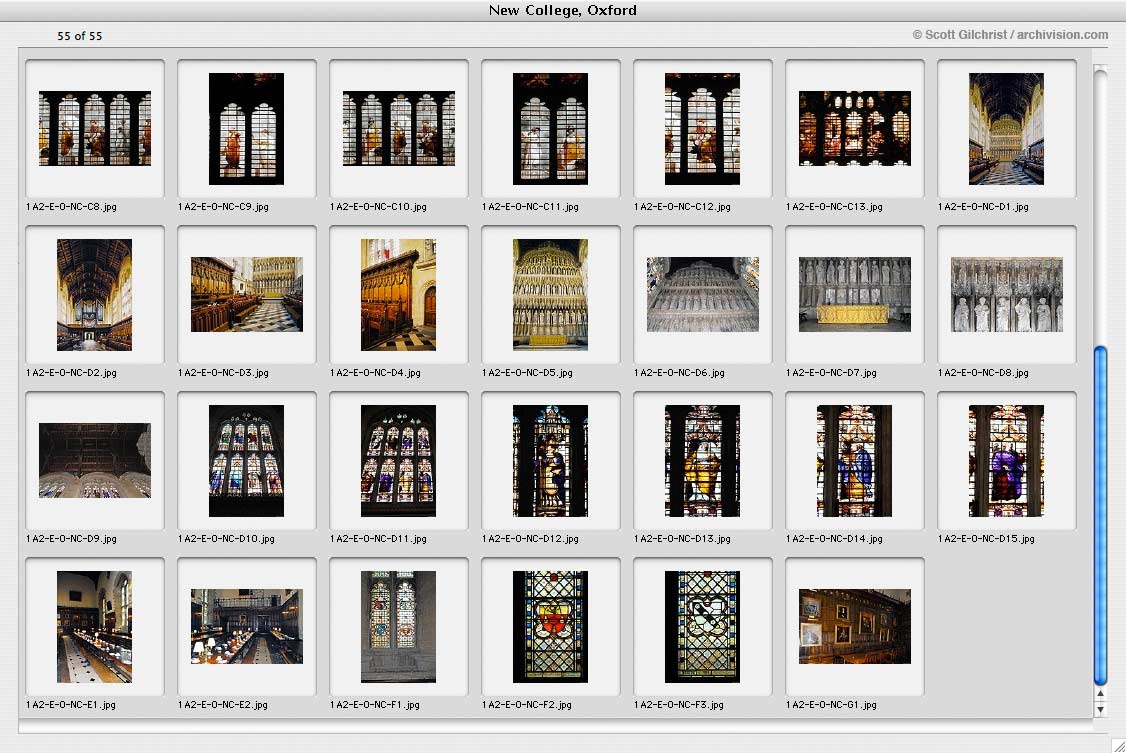Click the scrollbar up arrow
This screenshot has width=1126, height=753.
pos(1100,694)
